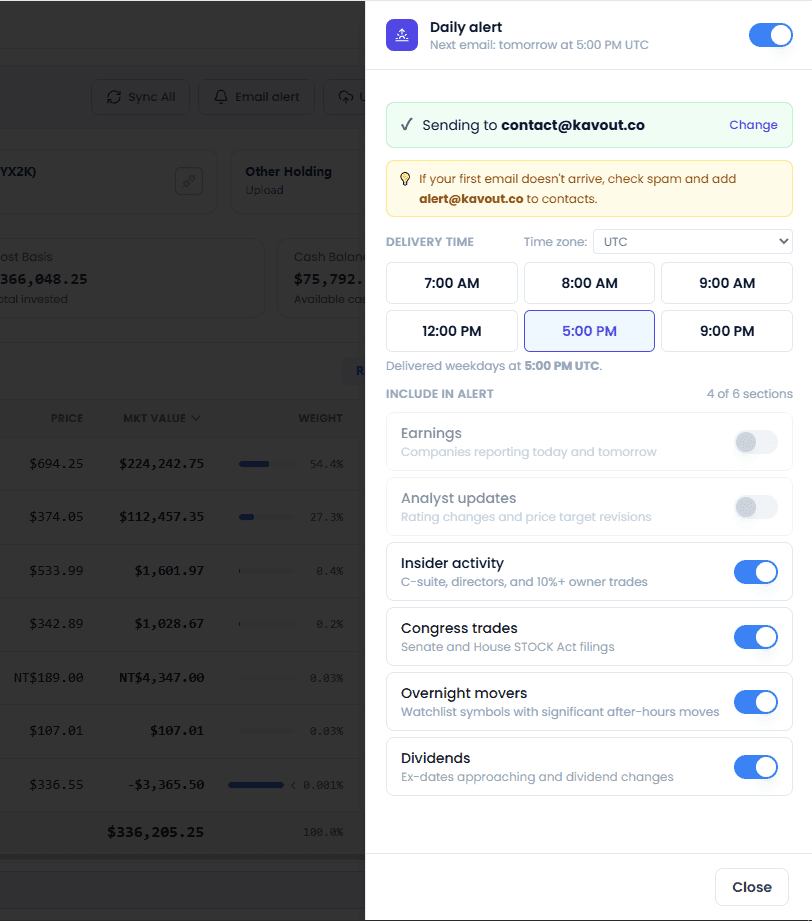
Task: Click the PRICE column header
Action: pyautogui.click(x=67, y=418)
